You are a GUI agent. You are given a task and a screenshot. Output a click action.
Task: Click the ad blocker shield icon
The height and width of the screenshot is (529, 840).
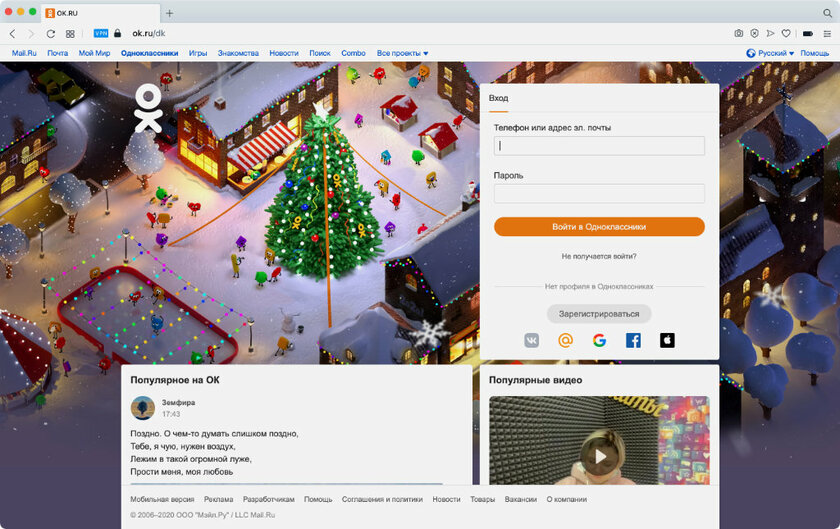tap(754, 33)
